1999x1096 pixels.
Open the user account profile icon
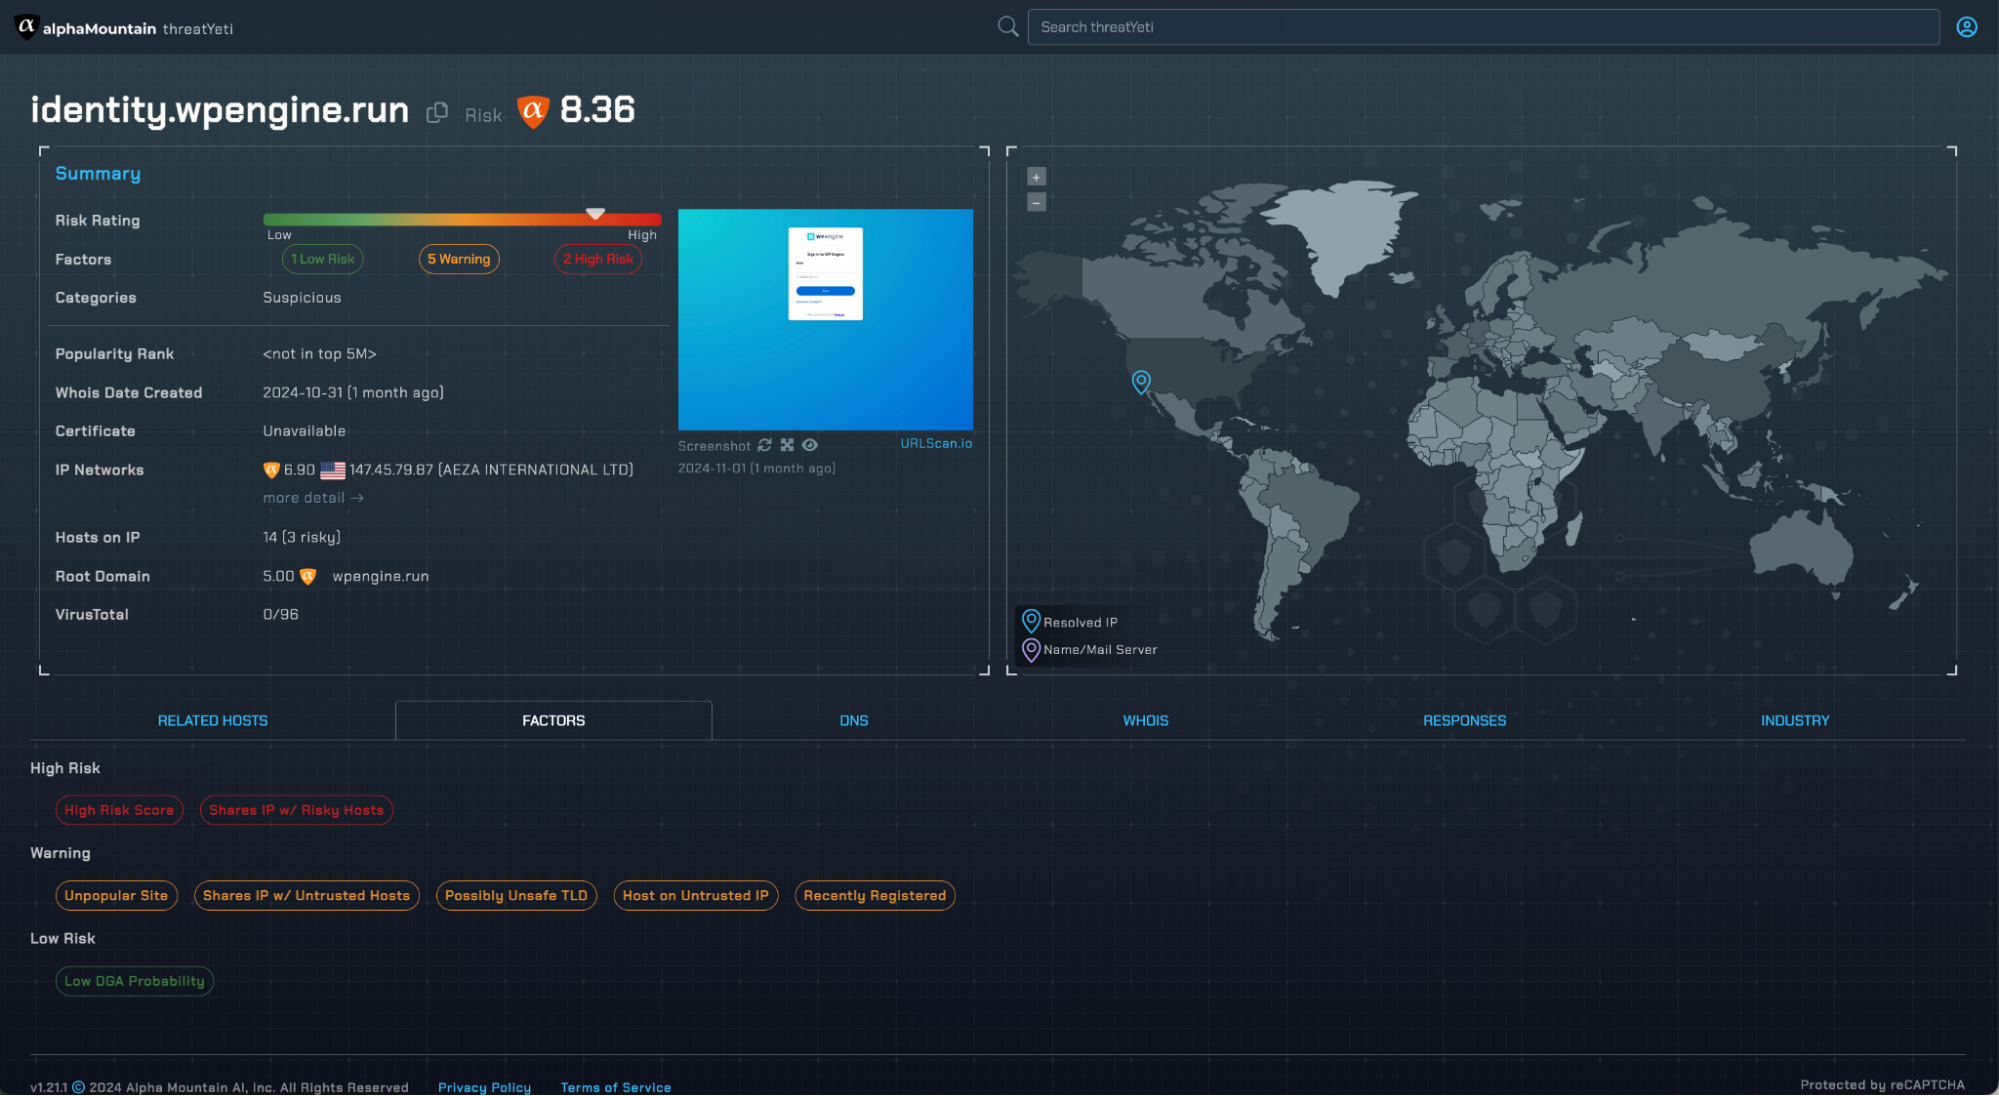[1967, 27]
